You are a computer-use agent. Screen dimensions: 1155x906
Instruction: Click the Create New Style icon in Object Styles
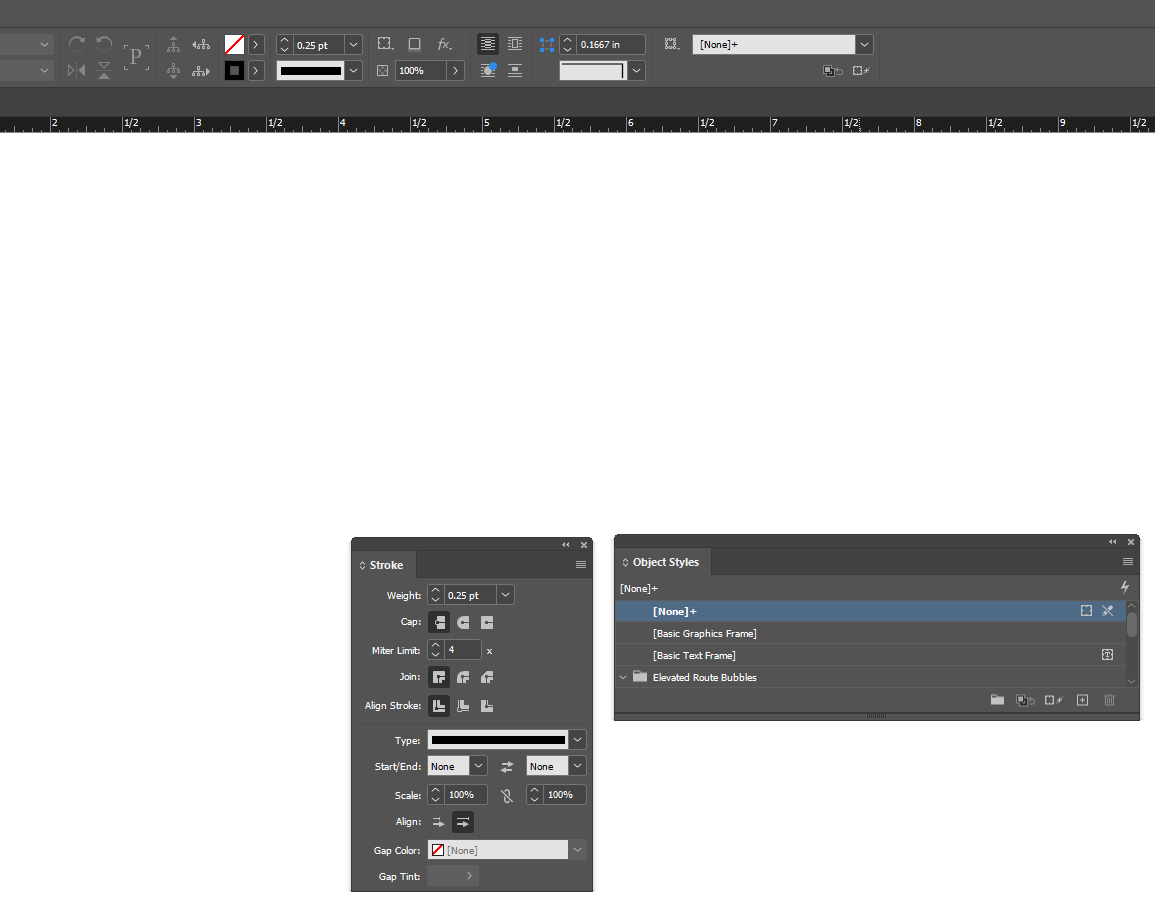[x=1082, y=700]
